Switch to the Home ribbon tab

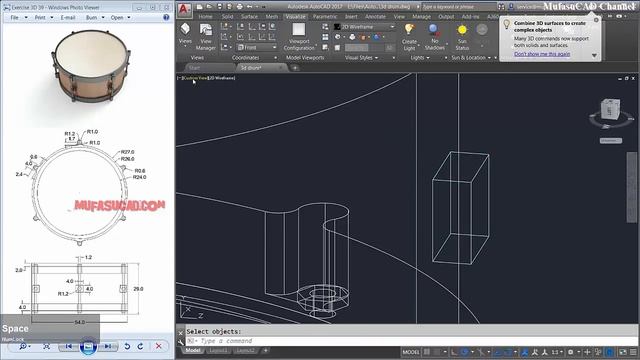click(205, 16)
